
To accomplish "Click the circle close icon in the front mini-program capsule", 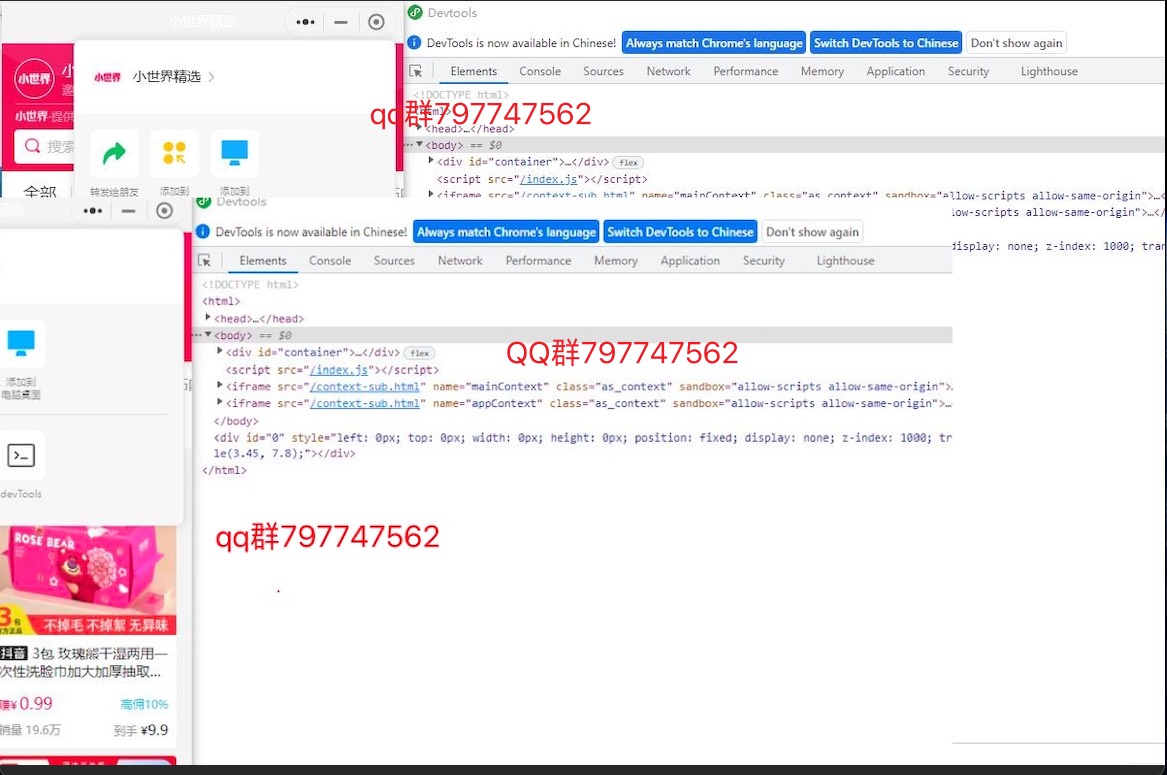I will coord(164,211).
